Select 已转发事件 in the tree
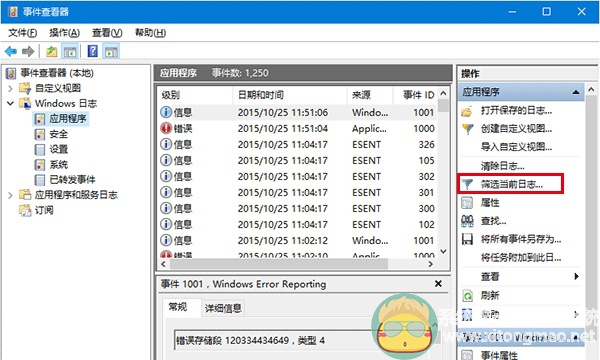Viewport: 600px width, 360px height. pyautogui.click(x=72, y=179)
